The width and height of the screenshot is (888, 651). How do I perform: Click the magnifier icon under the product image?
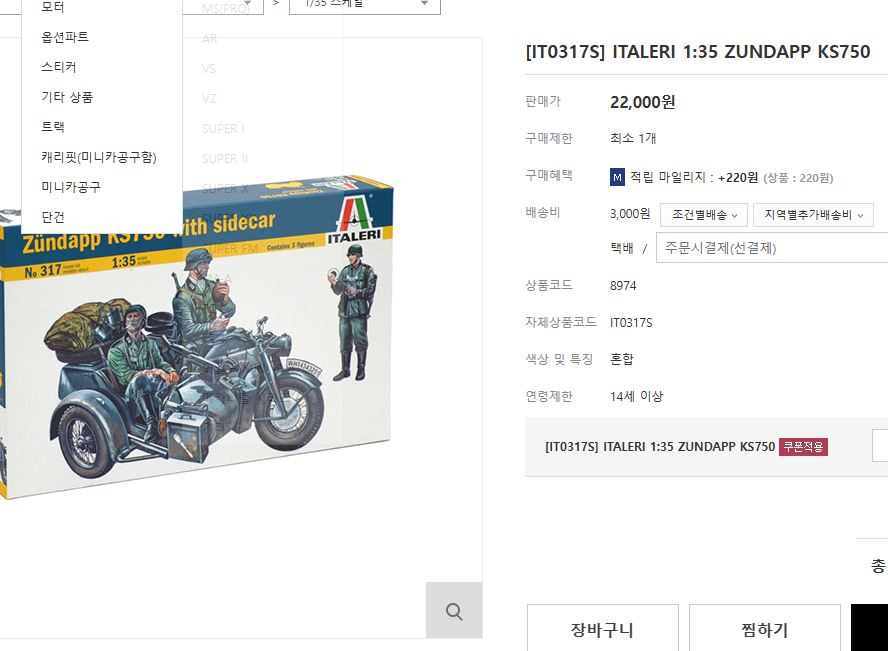click(454, 610)
